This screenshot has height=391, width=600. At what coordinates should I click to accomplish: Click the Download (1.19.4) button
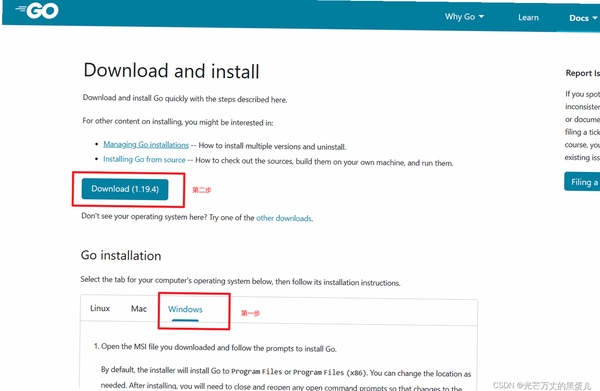pyautogui.click(x=125, y=189)
